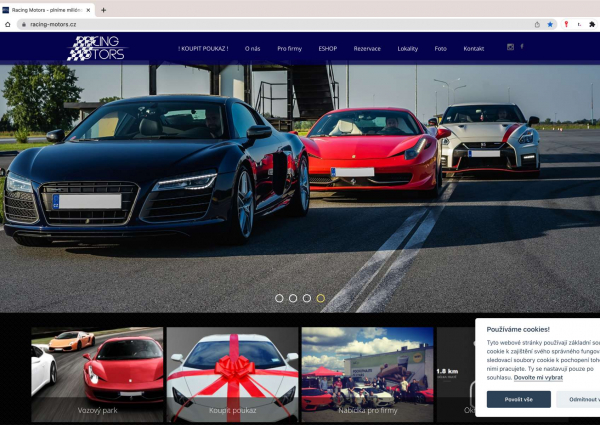
Task: Select the third carousel slide dot
Action: [307, 298]
